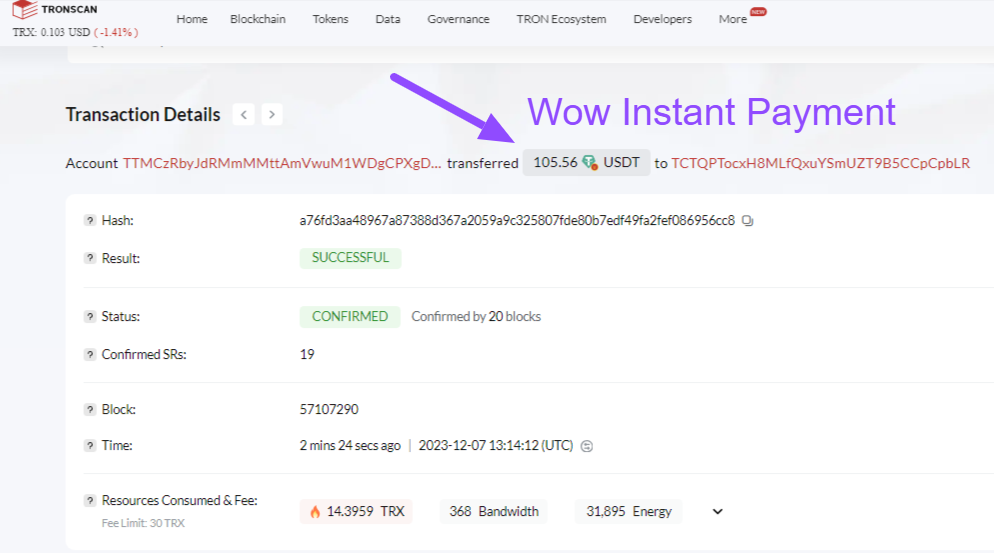Screen dimensions: 994x553
Task: Open the More menu
Action: pos(733,19)
